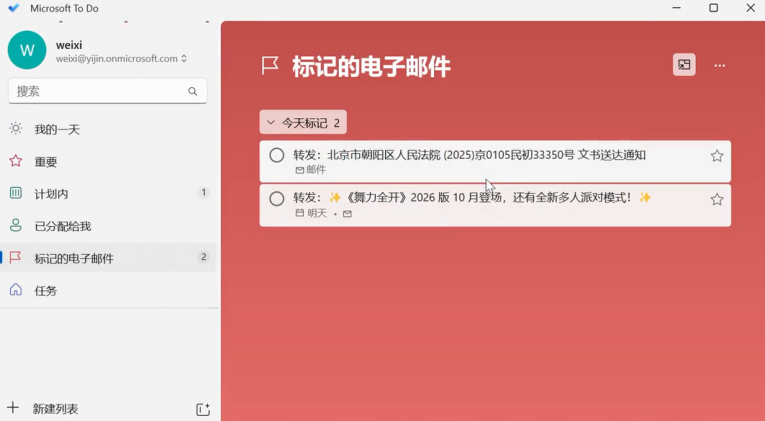765x421 pixels.
Task: Click the flag icon beside the list title
Action: 270,66
